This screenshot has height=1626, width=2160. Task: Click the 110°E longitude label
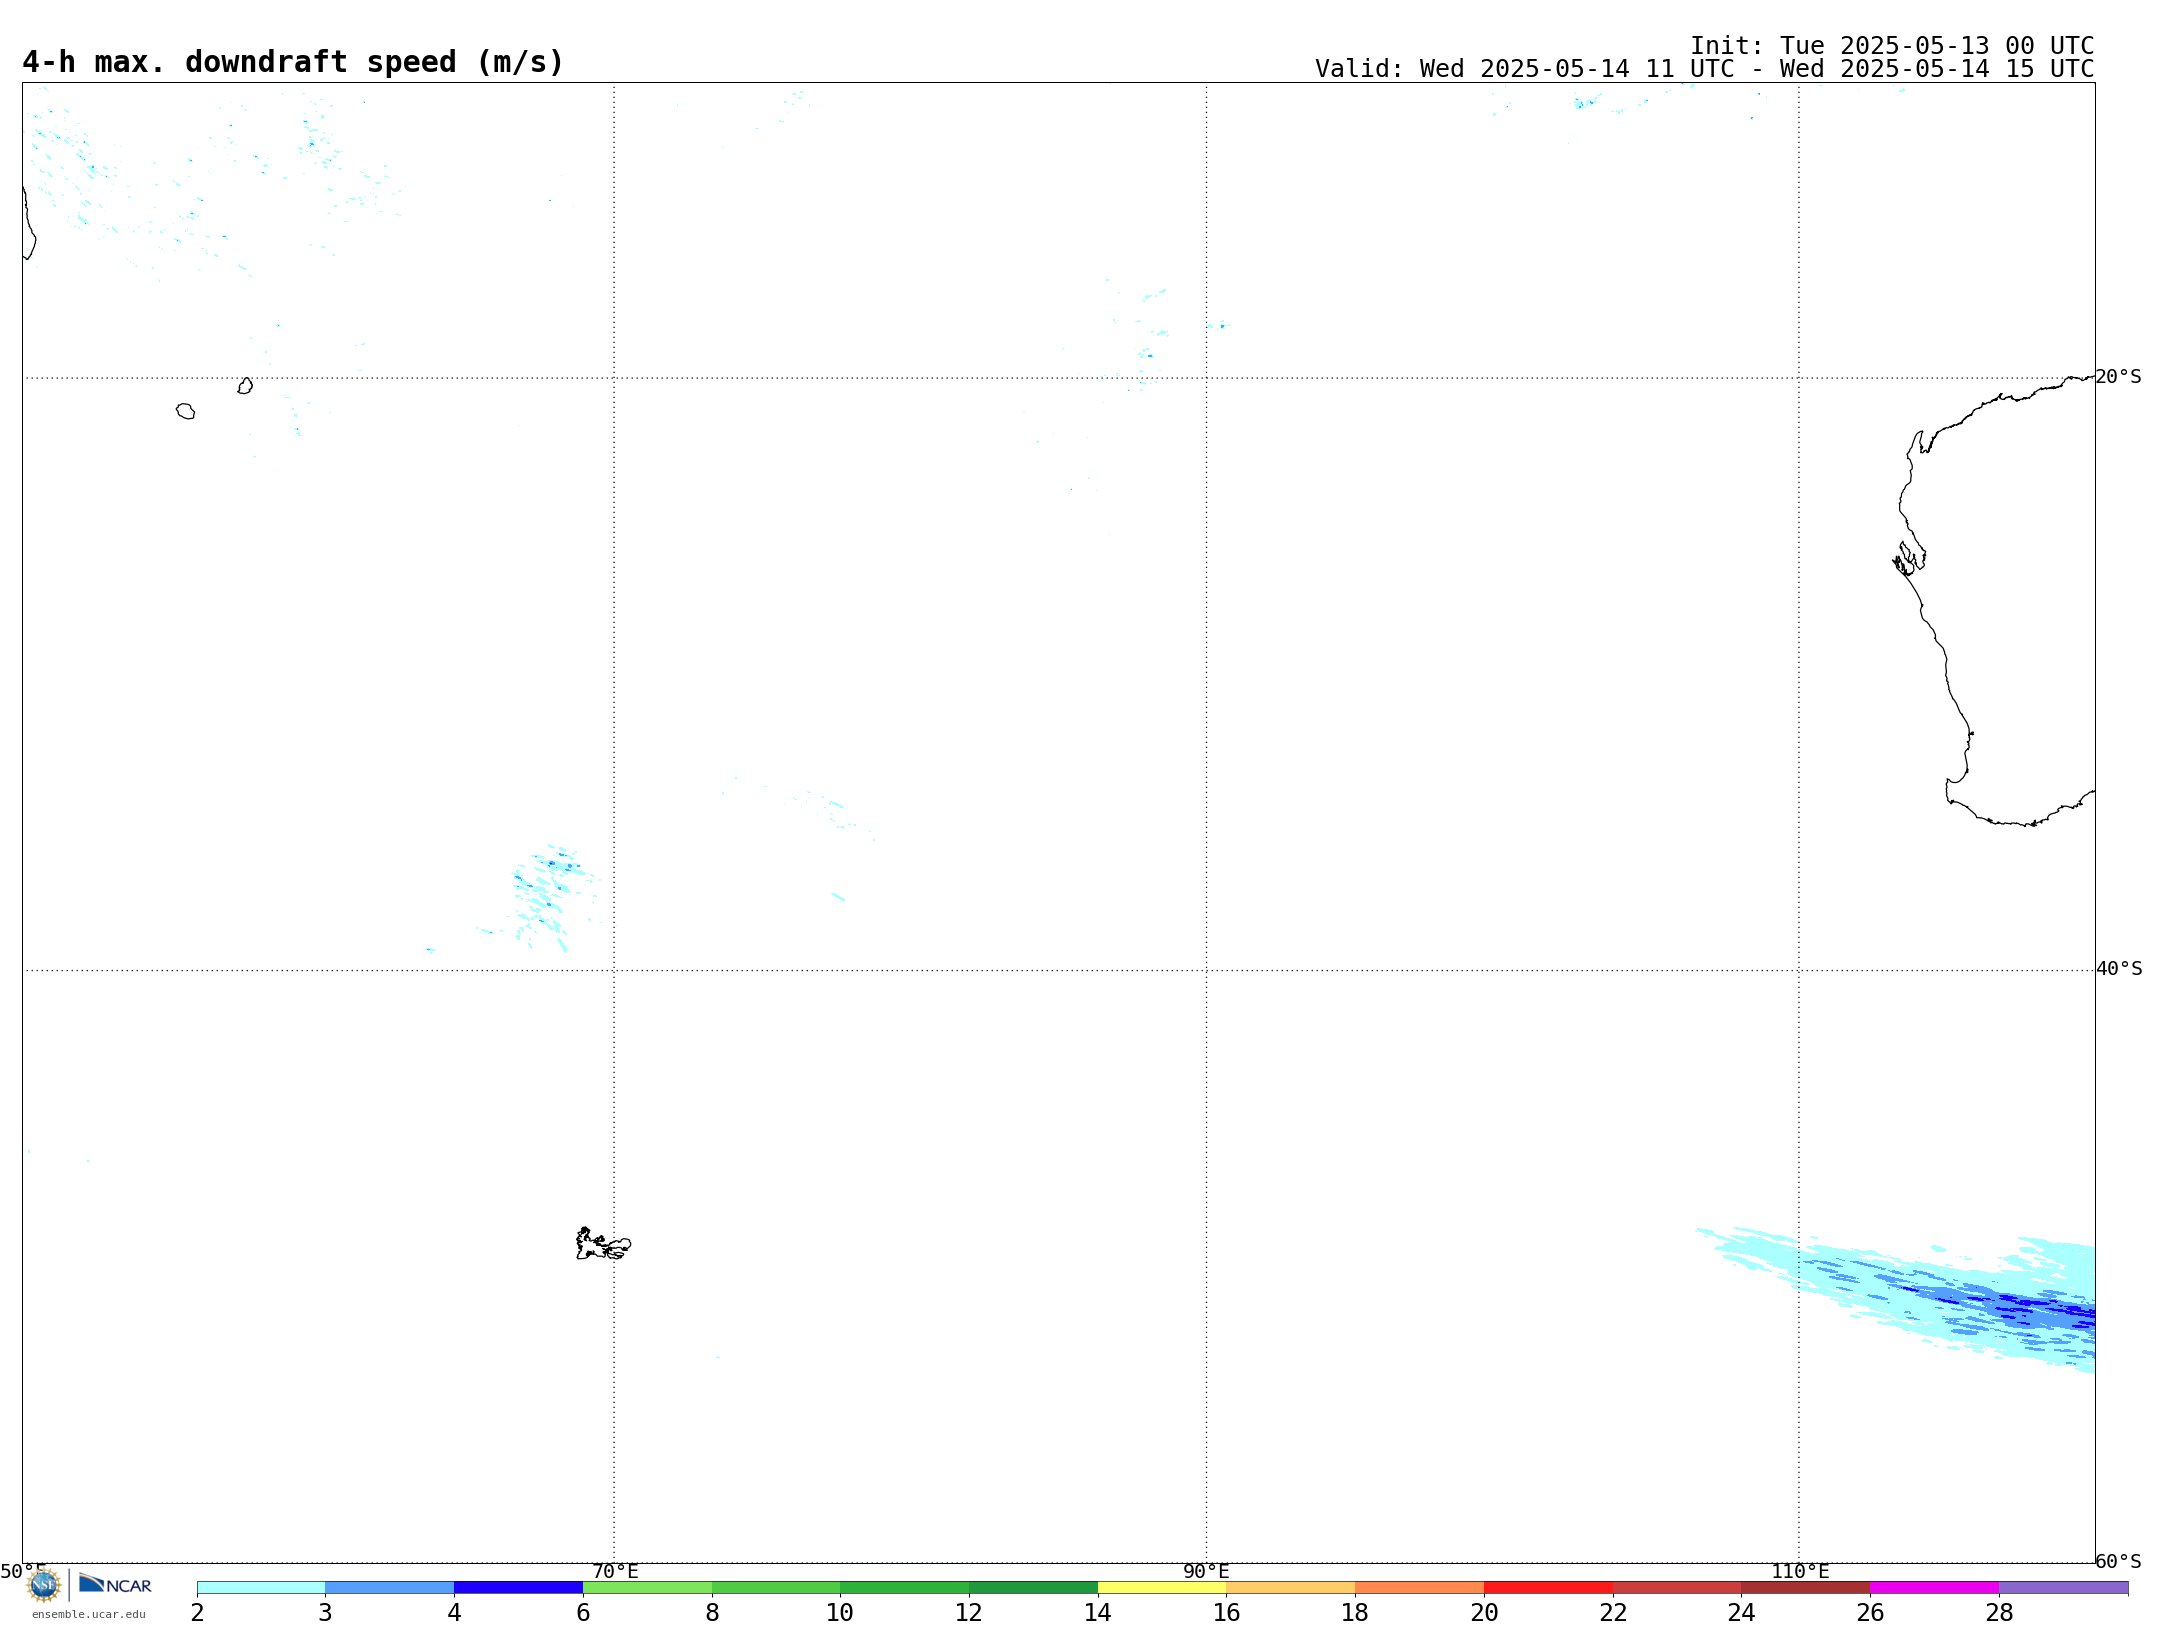[1800, 1571]
